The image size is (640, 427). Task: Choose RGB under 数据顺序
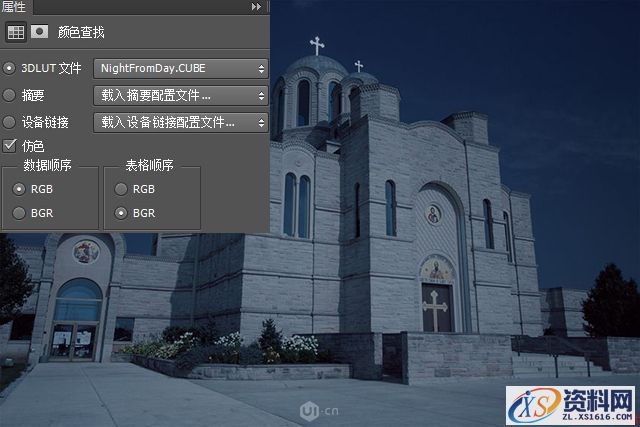(x=19, y=189)
